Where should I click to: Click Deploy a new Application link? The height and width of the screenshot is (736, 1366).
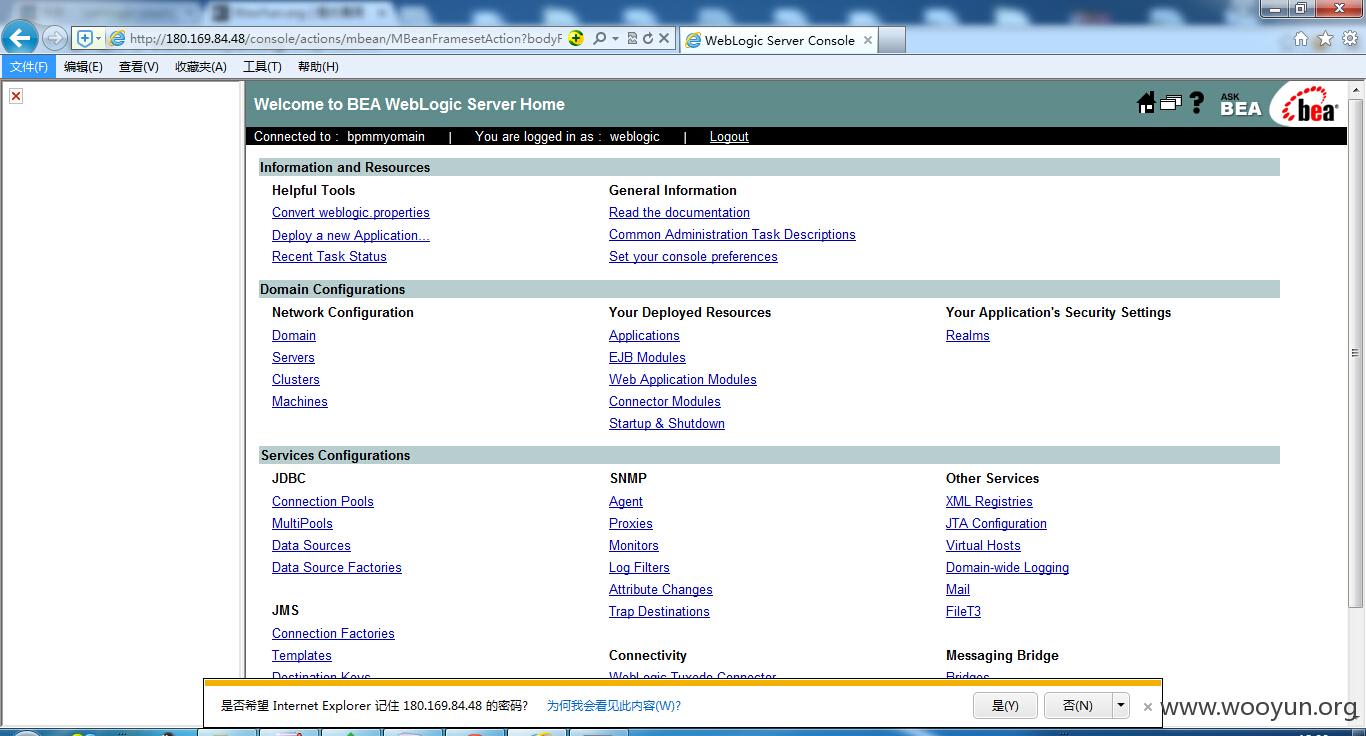point(351,236)
